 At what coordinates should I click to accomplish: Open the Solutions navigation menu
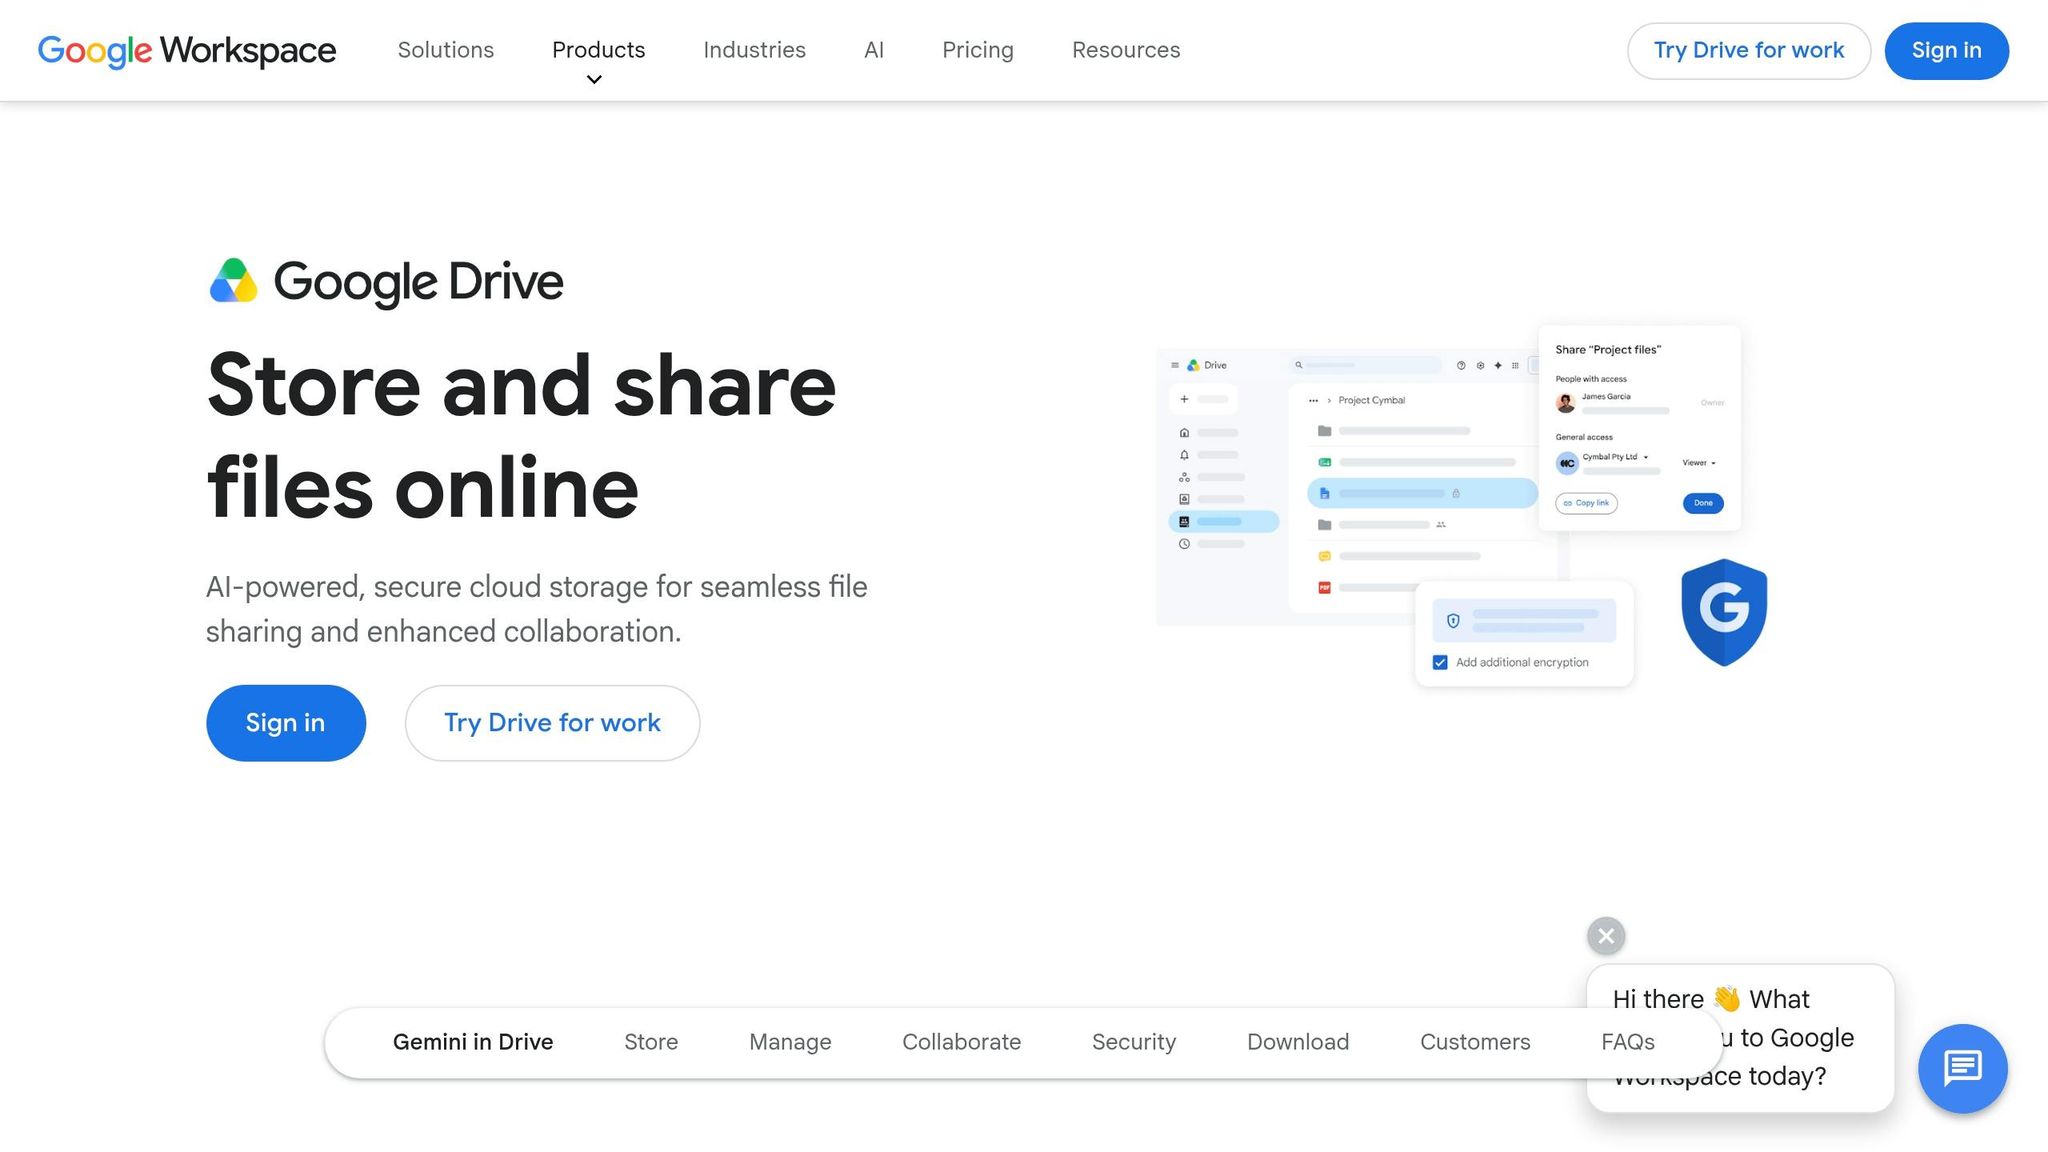(446, 50)
